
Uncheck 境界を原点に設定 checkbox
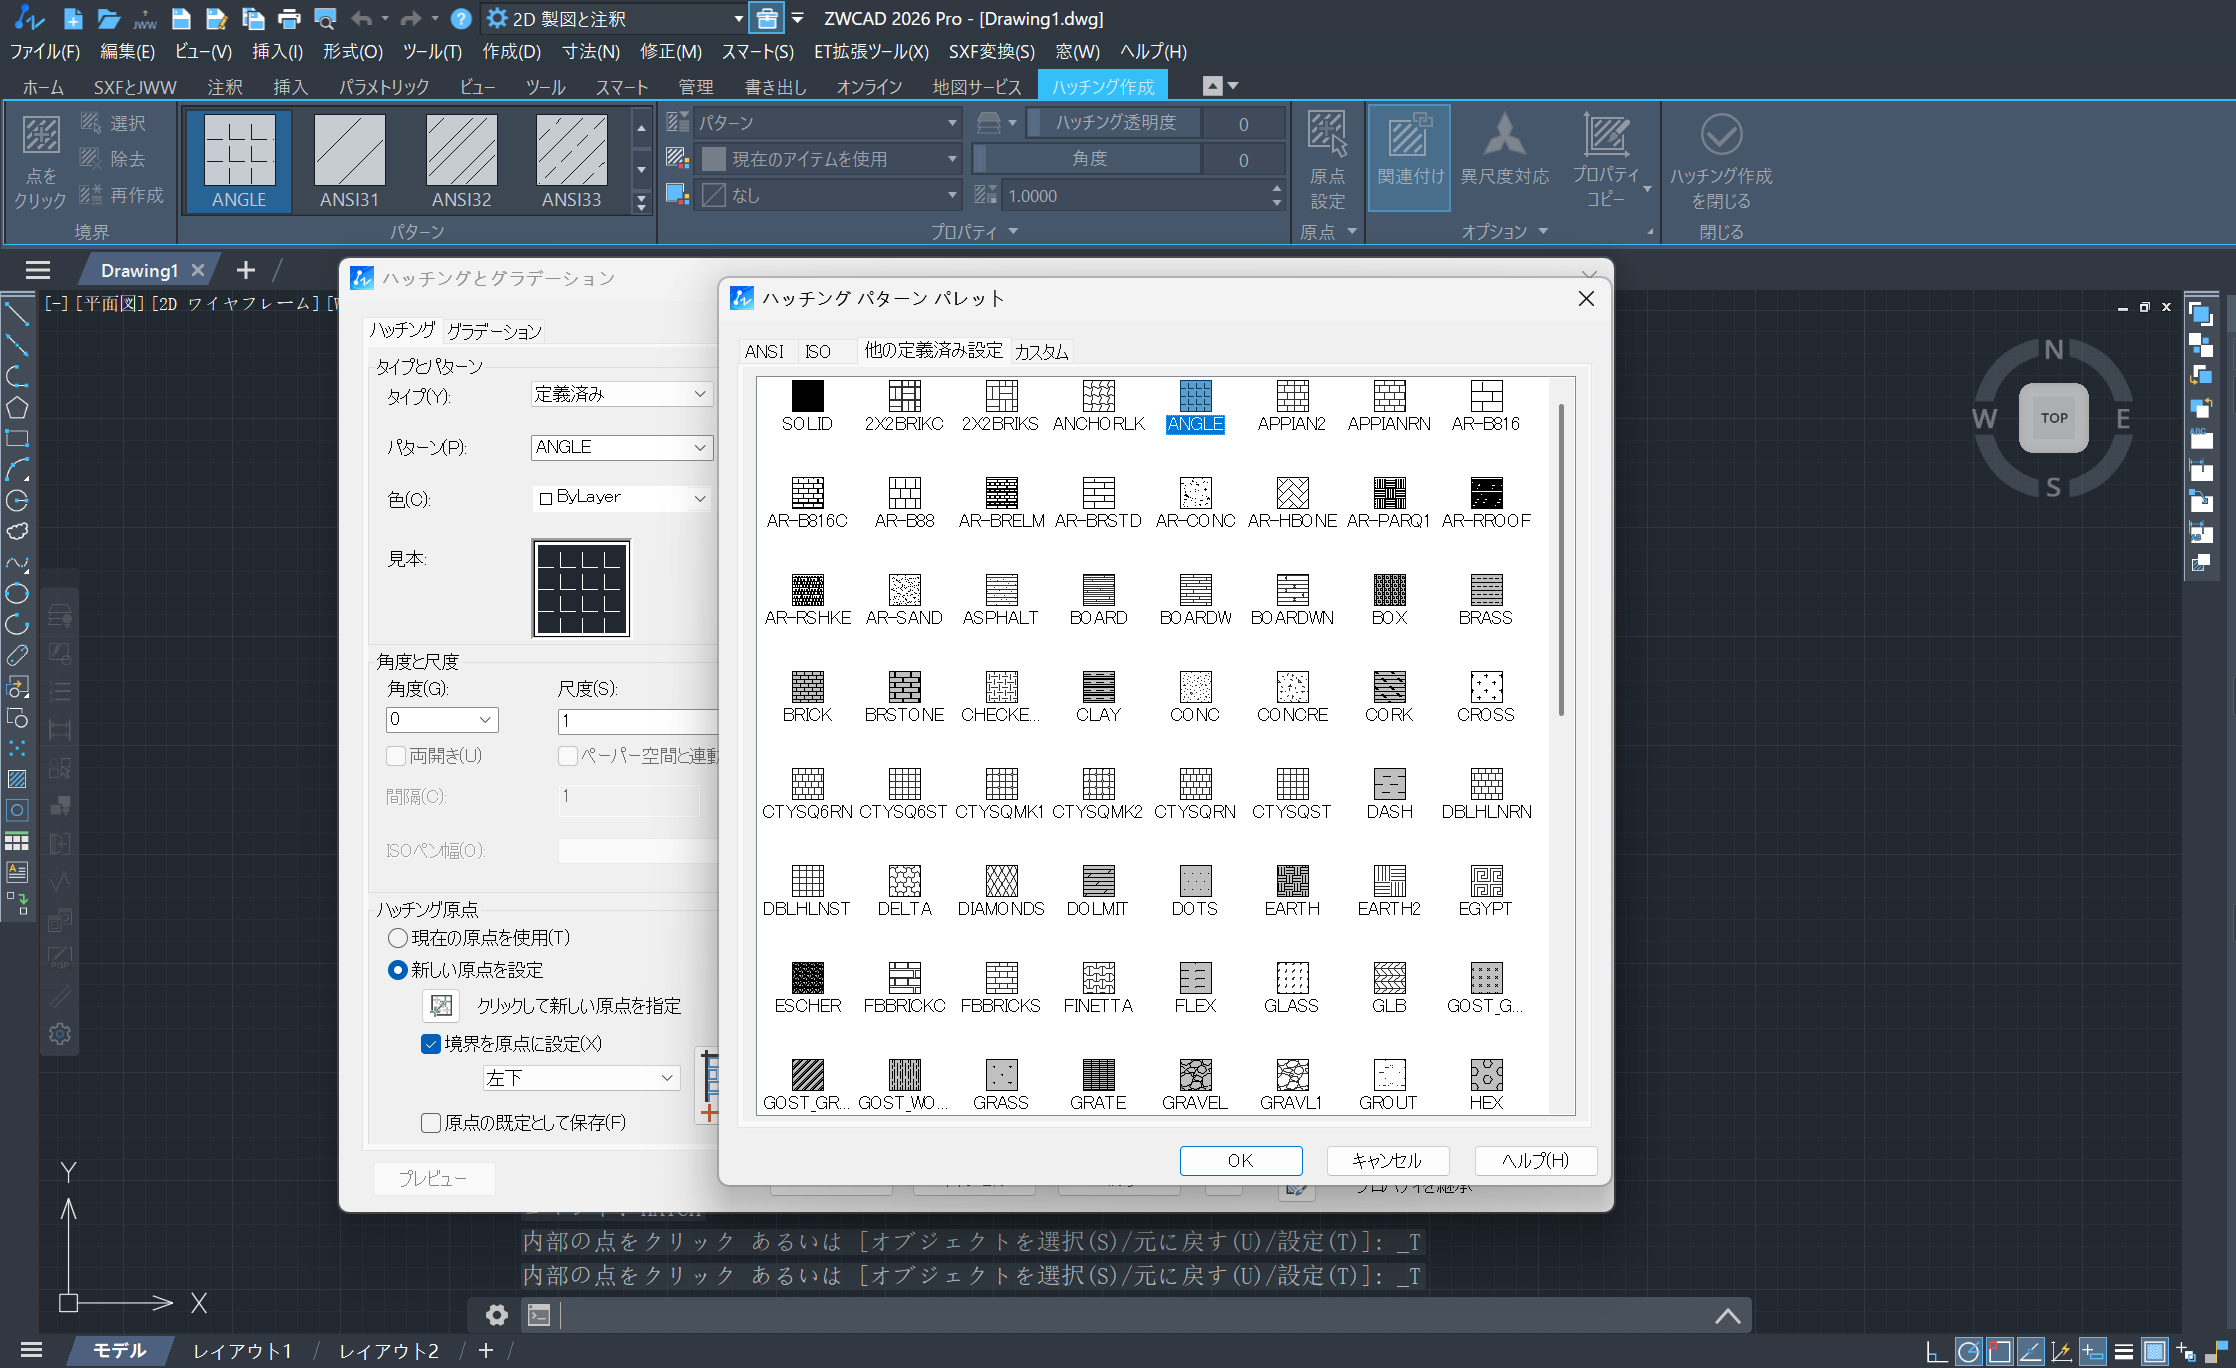pos(431,1044)
